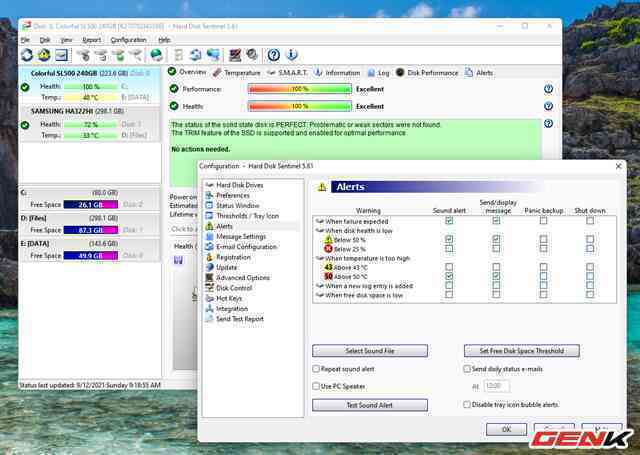
Task: Open Thresholds / Tray Icon page
Action: click(247, 216)
